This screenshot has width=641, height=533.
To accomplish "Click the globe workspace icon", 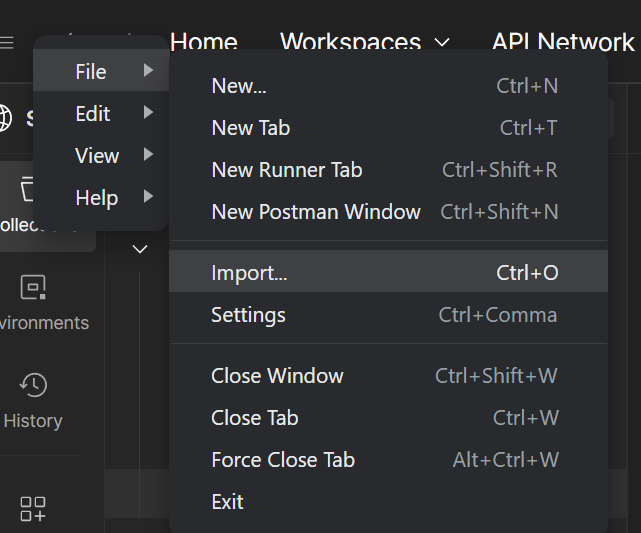I will pos(5,118).
